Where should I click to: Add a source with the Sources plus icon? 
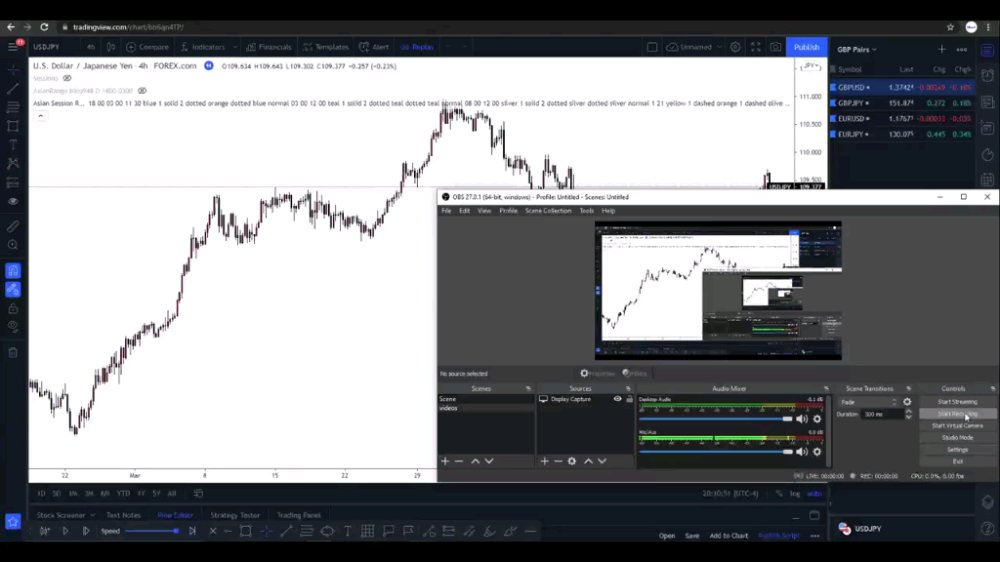545,461
